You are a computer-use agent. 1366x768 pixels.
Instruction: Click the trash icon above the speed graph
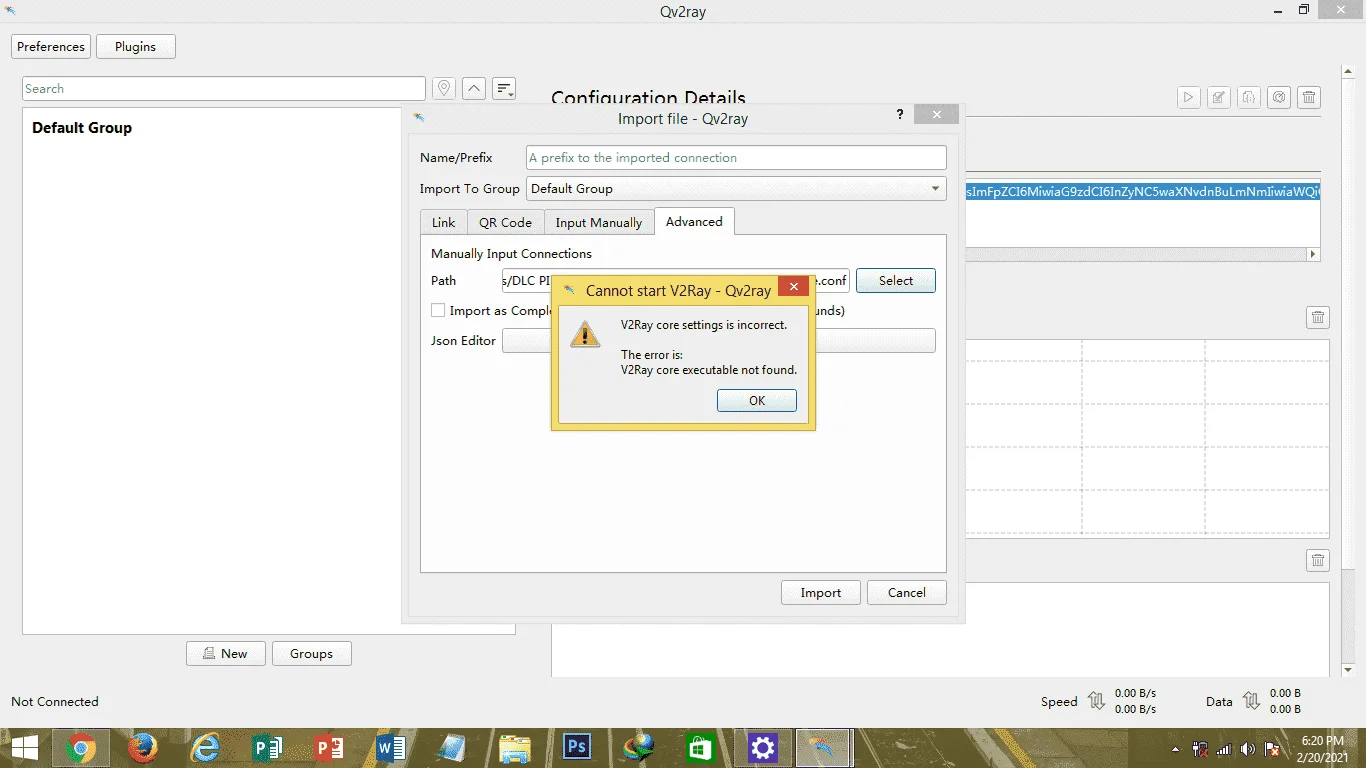tap(1318, 318)
